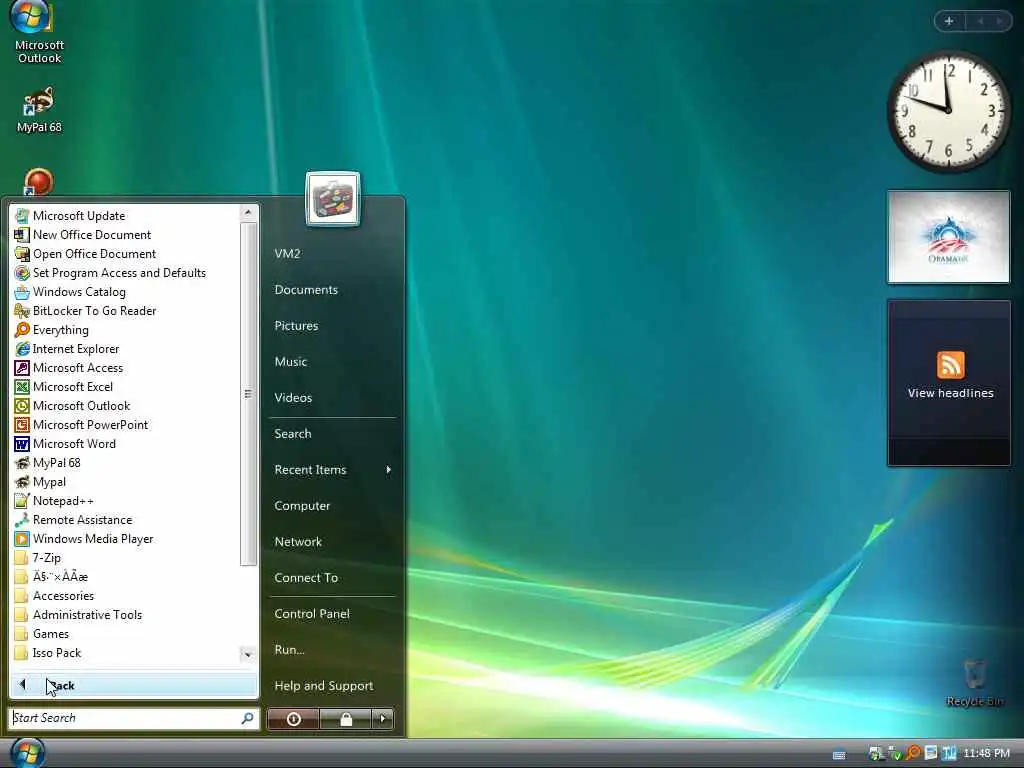The height and width of the screenshot is (768, 1024).
Task: Click View headlines in the feed gadget
Action: [950, 393]
